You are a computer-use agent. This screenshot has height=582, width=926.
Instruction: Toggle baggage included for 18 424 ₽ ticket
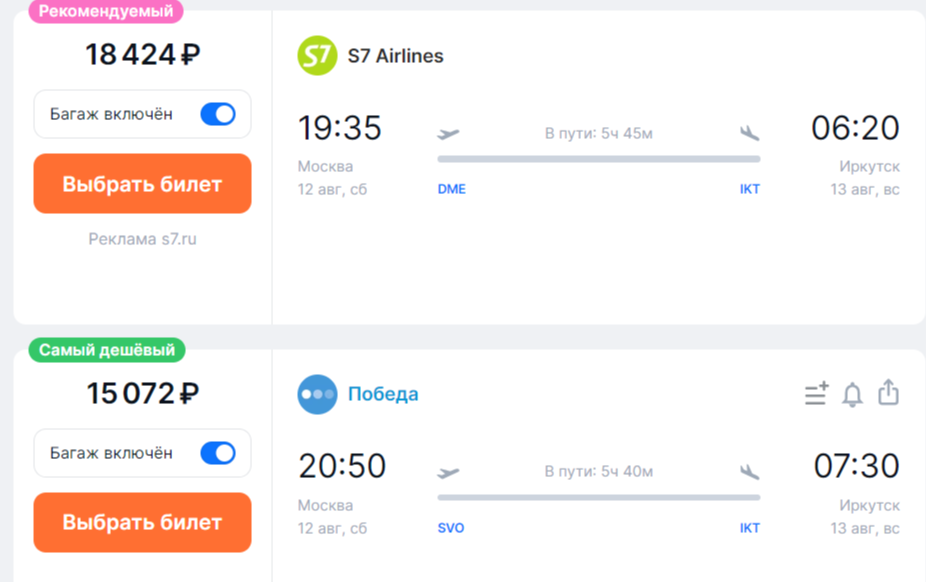click(218, 114)
